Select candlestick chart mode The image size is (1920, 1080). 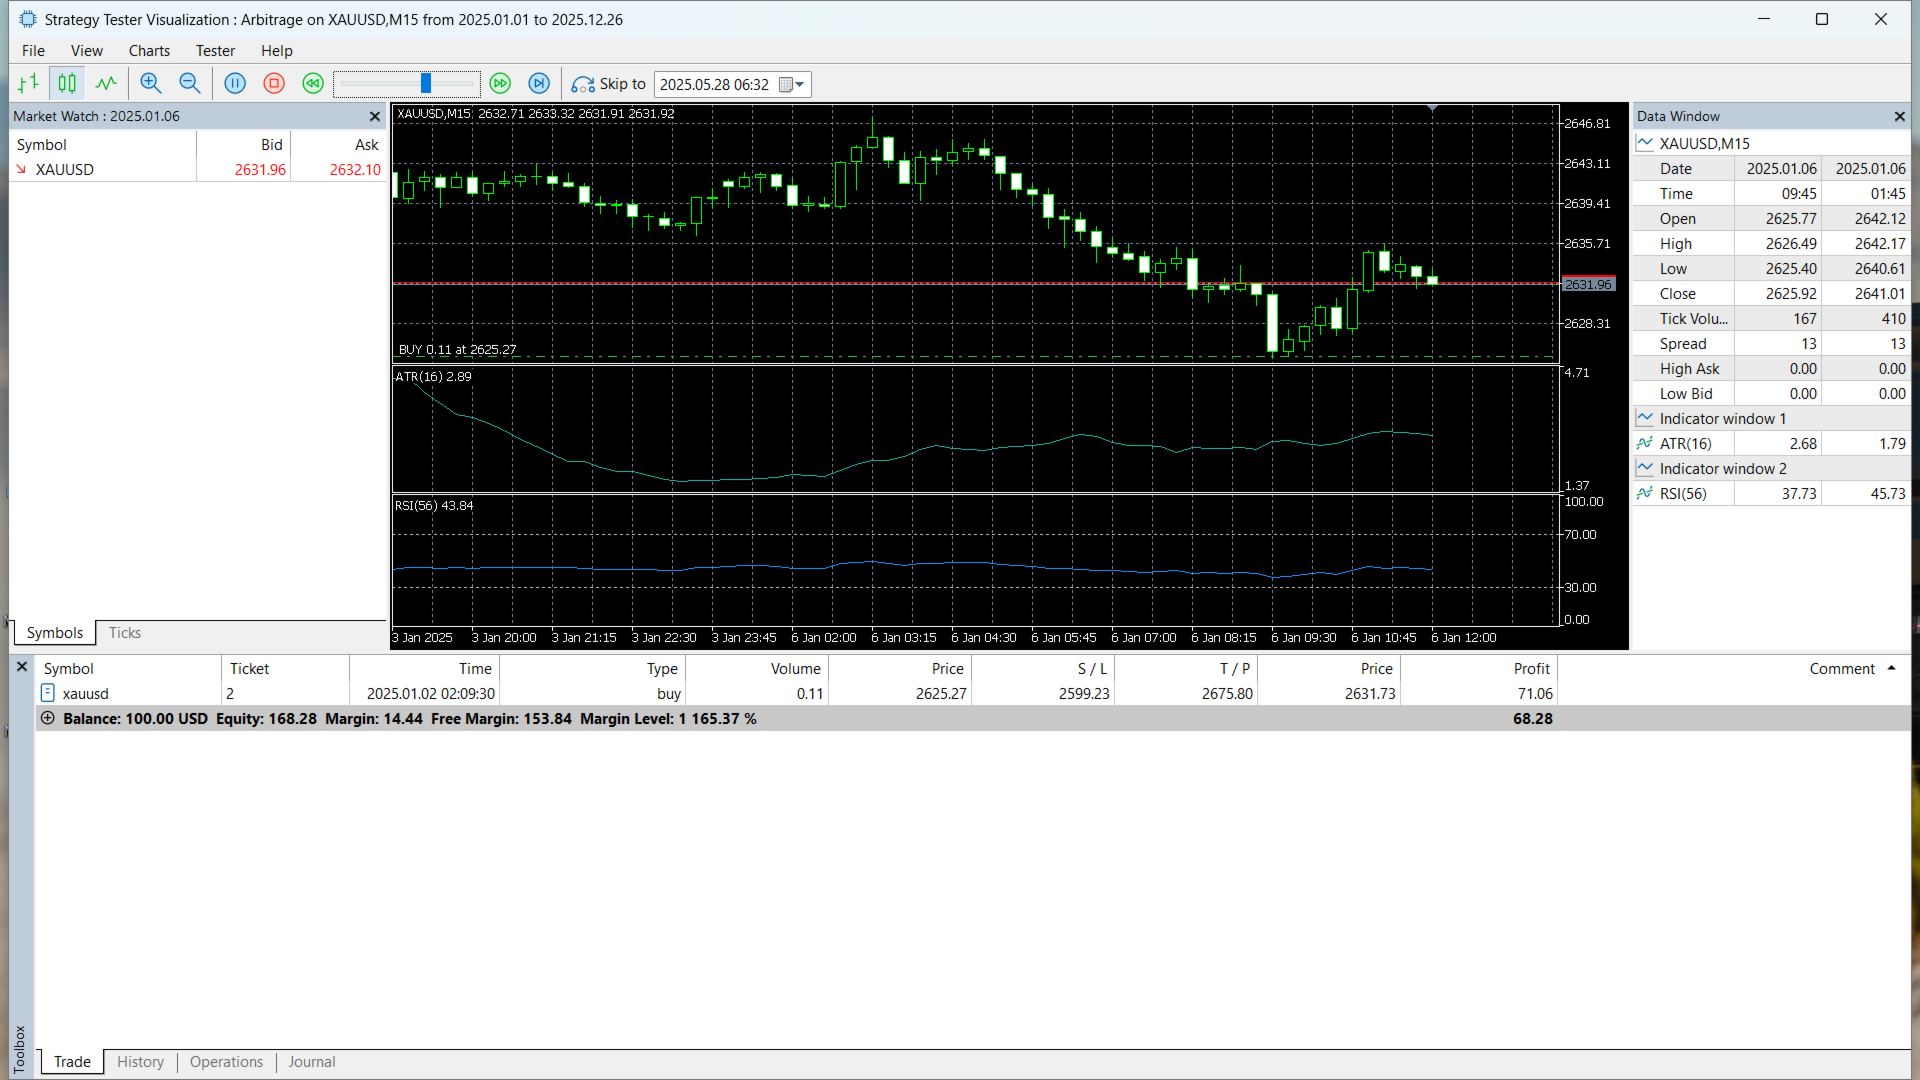67,84
